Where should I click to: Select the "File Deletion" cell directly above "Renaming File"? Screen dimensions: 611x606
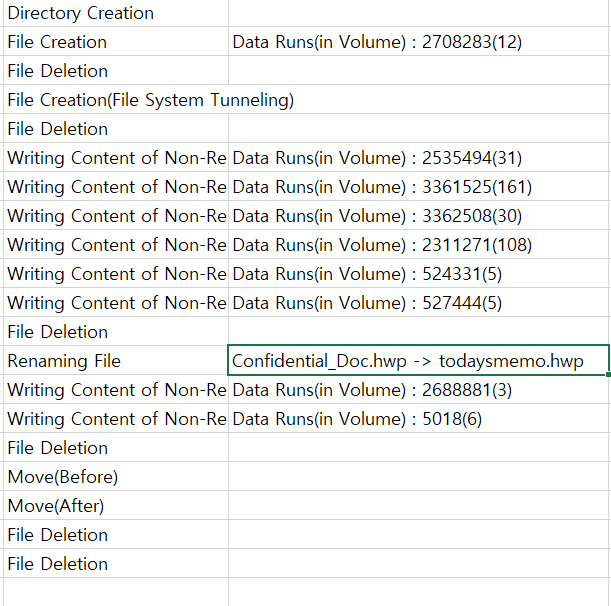pos(116,332)
